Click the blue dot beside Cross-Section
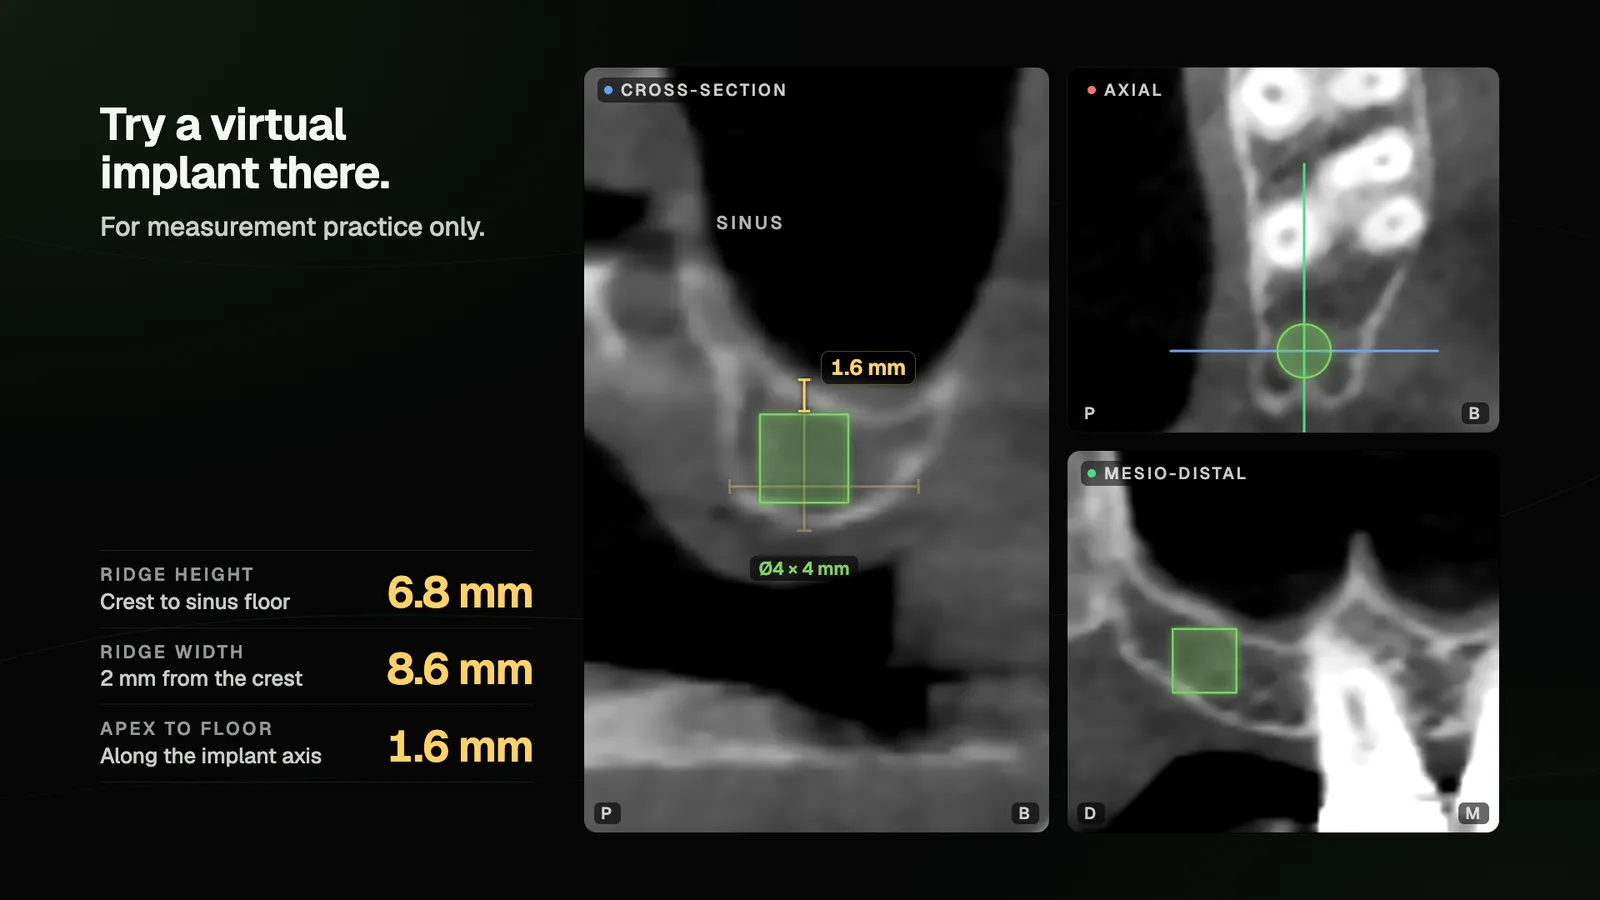This screenshot has height=900, width=1600. click(x=608, y=90)
